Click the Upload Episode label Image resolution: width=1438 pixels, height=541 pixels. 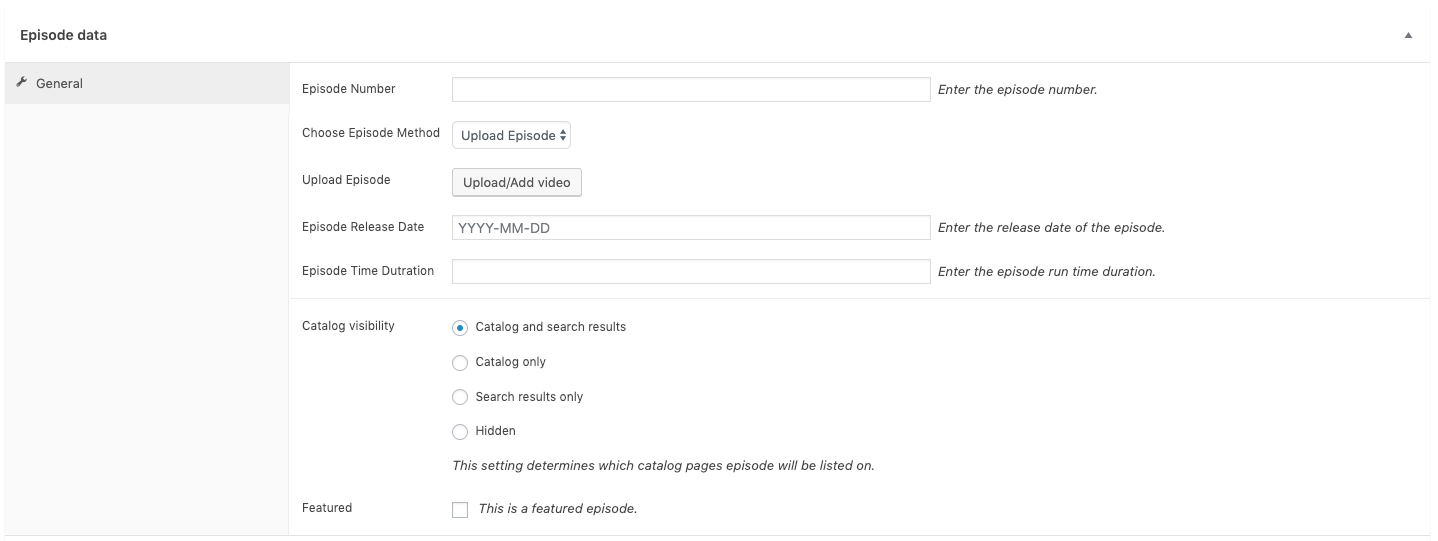coord(346,180)
